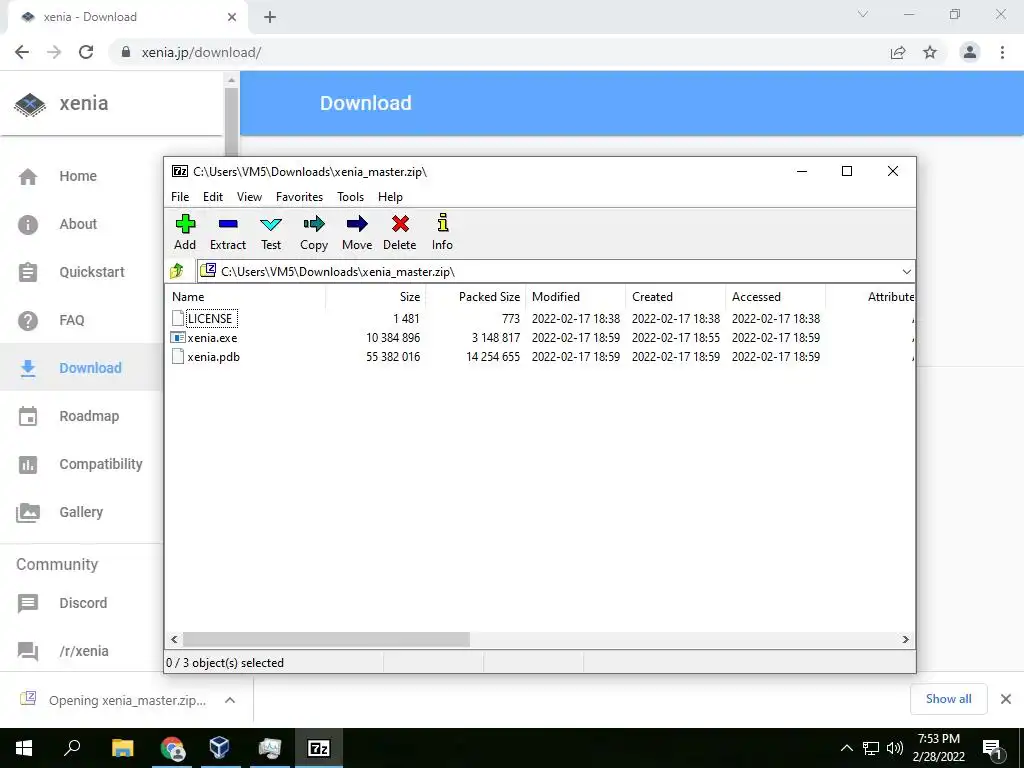Expand the xenia_master.zip download options chevron

pyautogui.click(x=230, y=700)
